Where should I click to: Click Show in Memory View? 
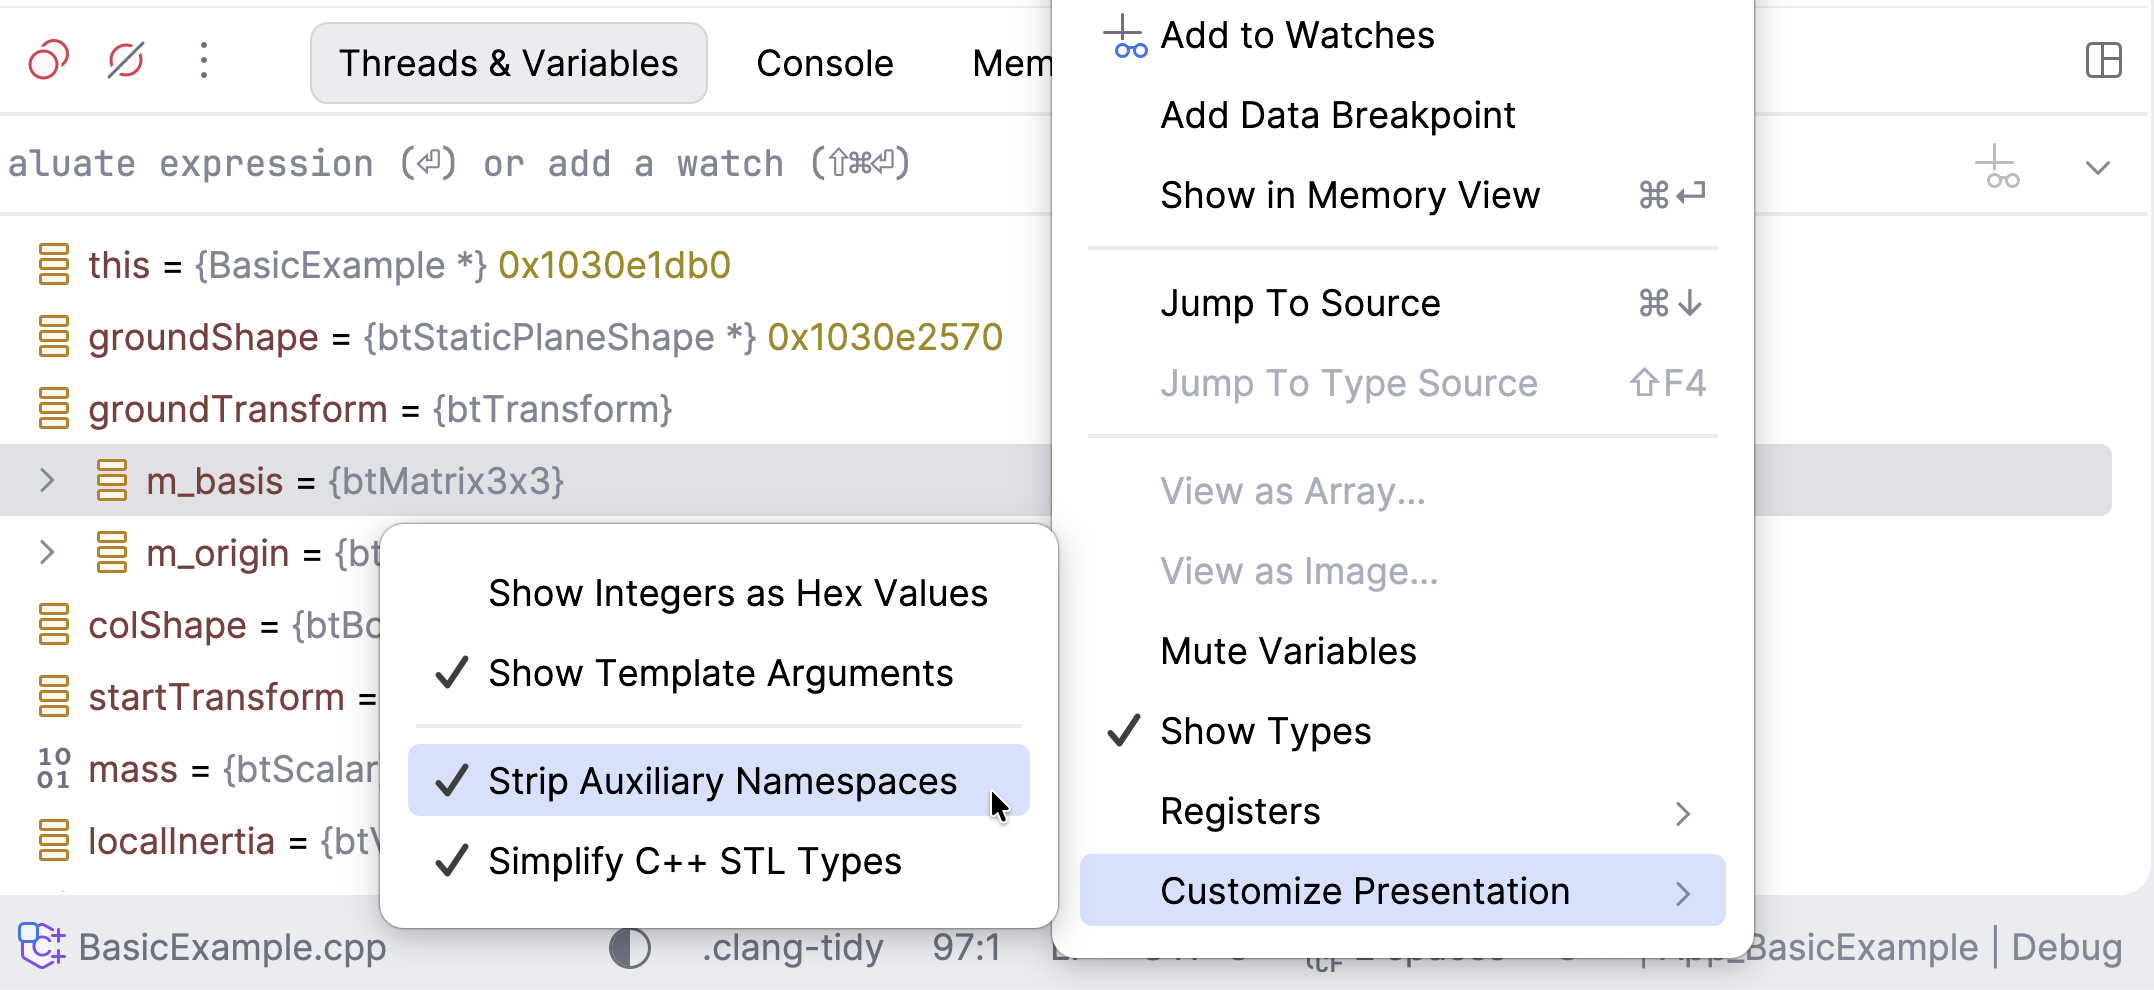1350,195
